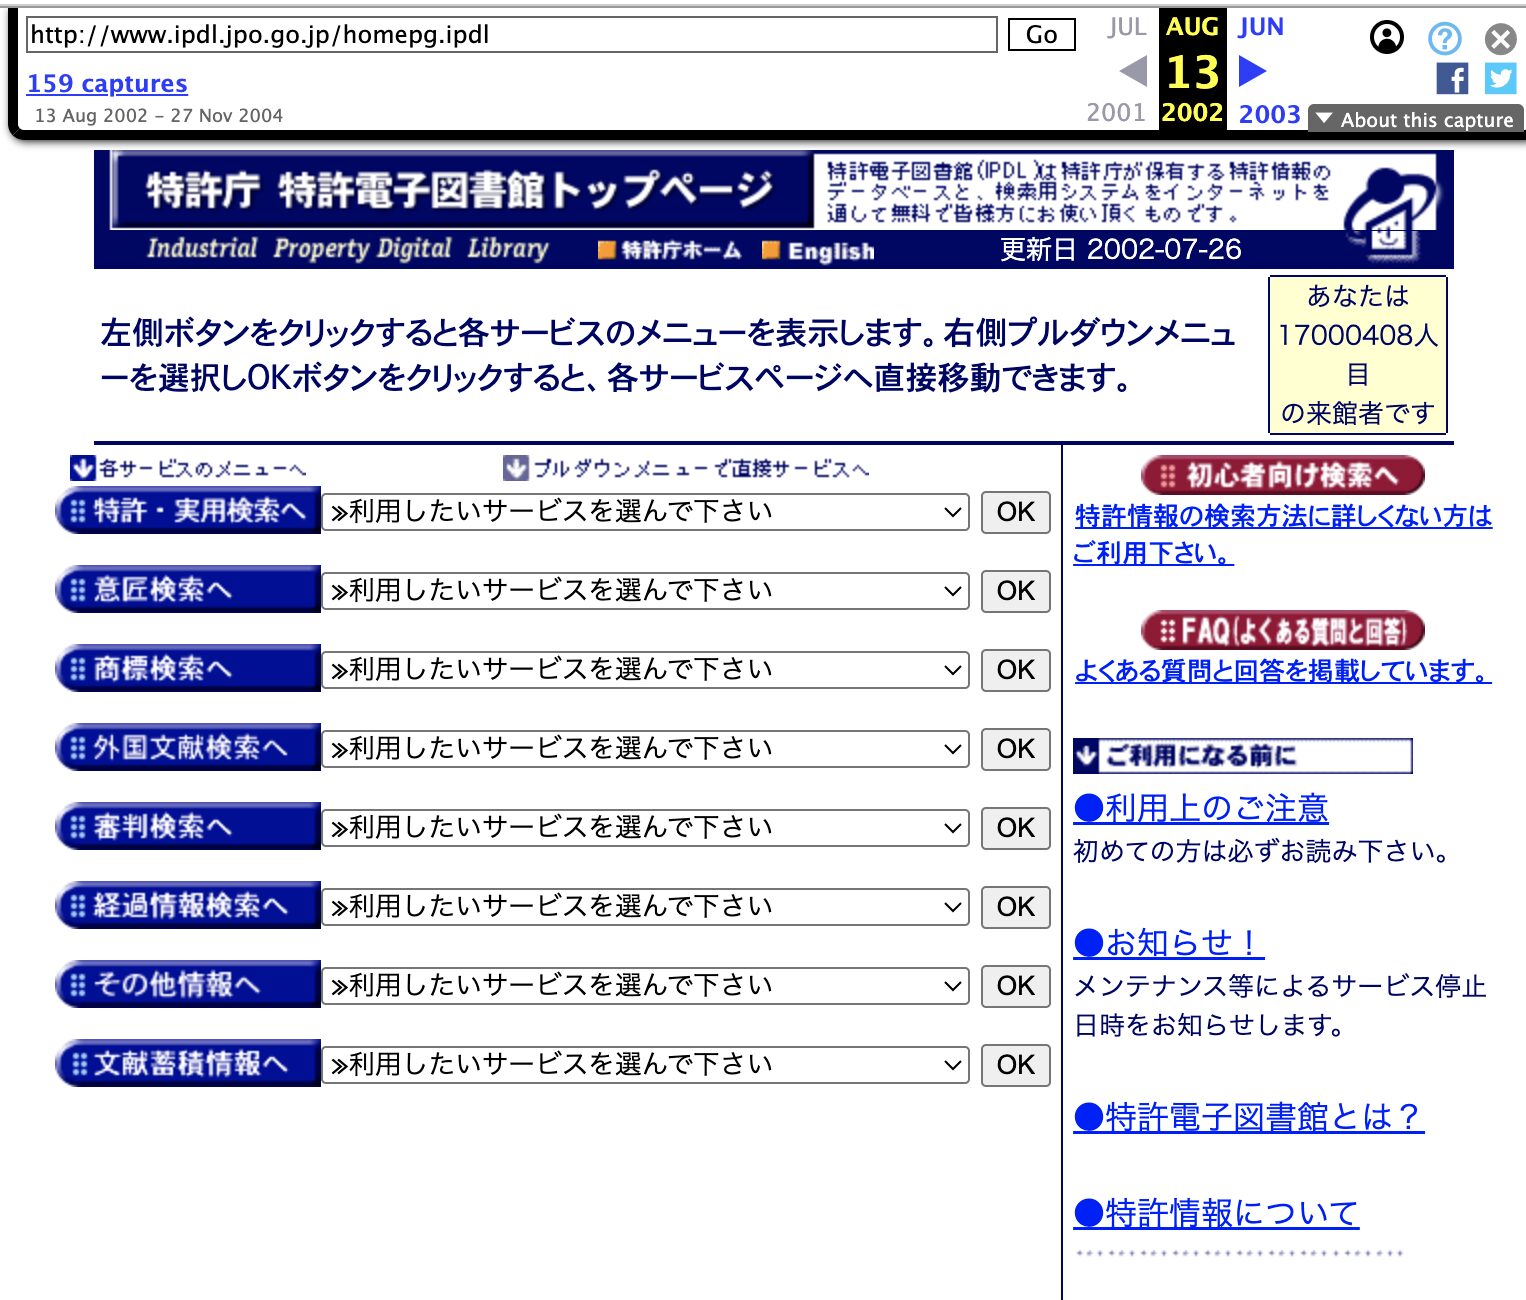Open the Wayback Machine help question icon
The image size is (1526, 1300).
(1444, 39)
